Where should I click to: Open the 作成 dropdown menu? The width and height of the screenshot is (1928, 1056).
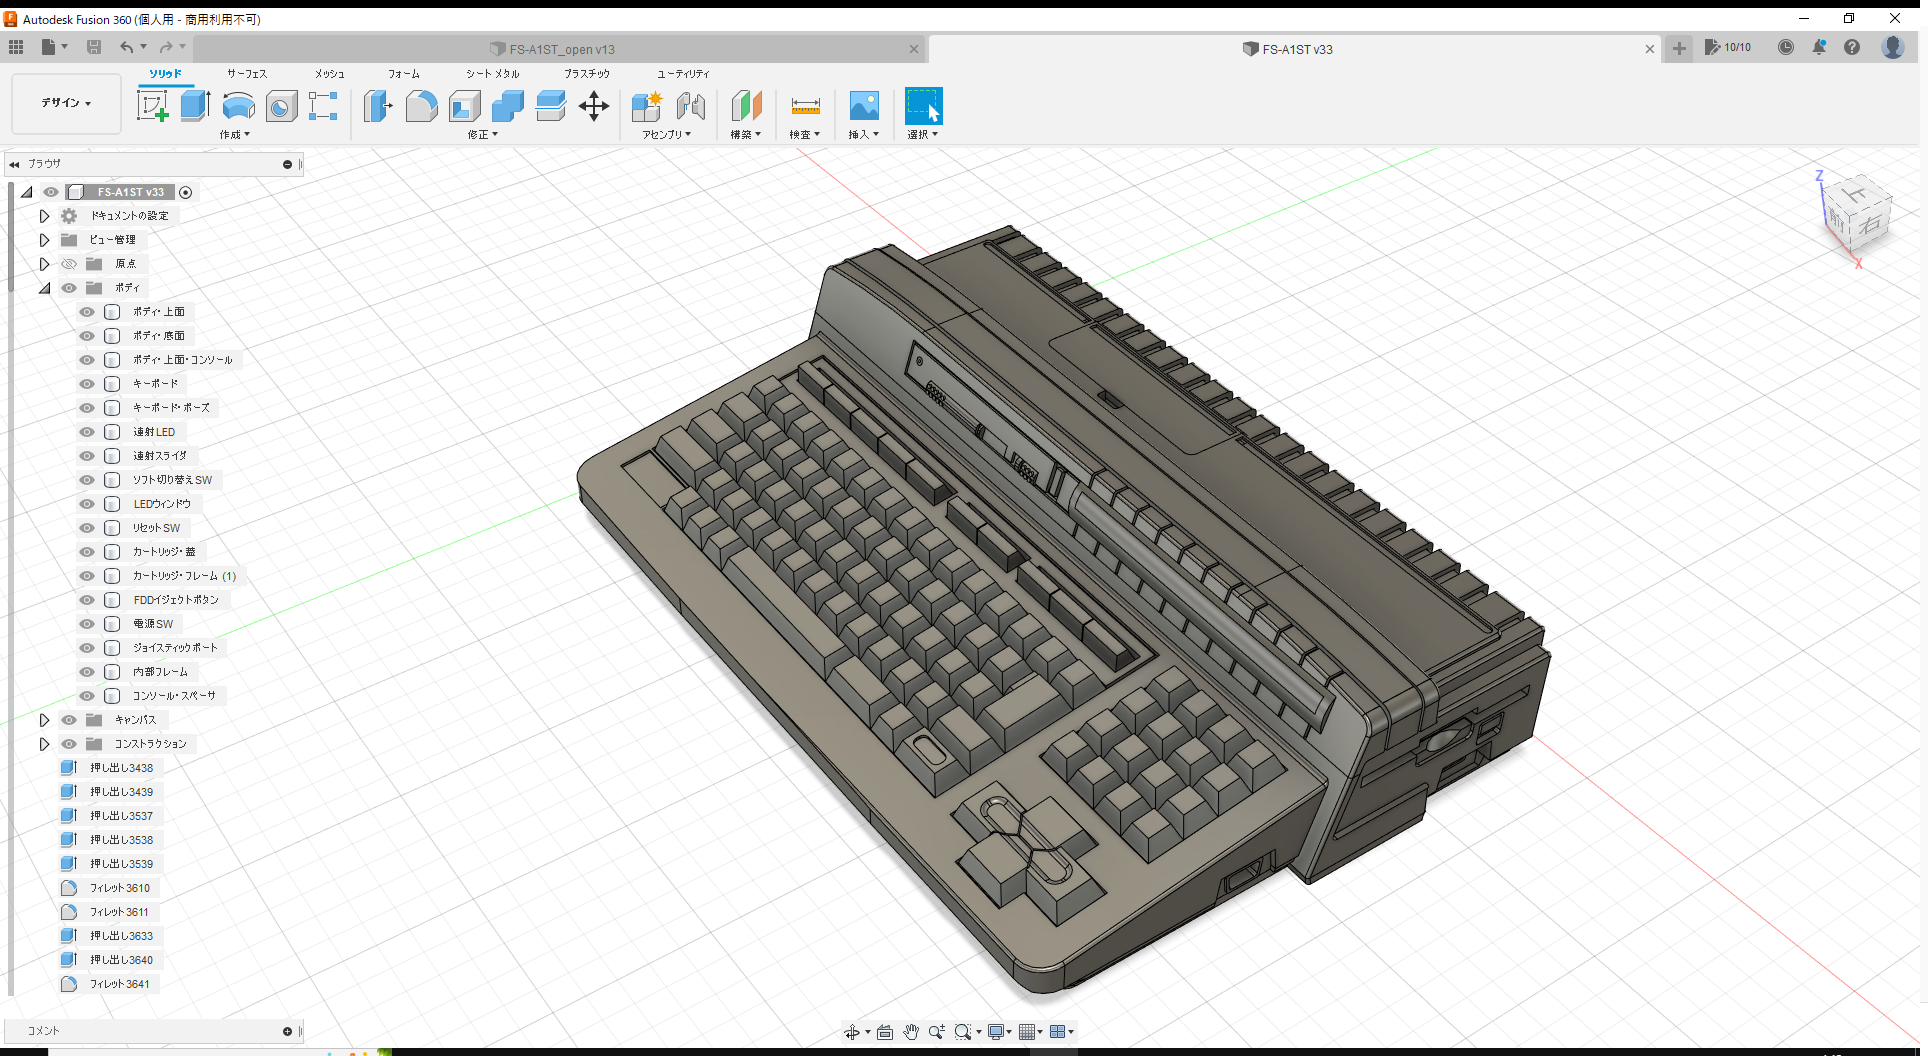pyautogui.click(x=235, y=134)
